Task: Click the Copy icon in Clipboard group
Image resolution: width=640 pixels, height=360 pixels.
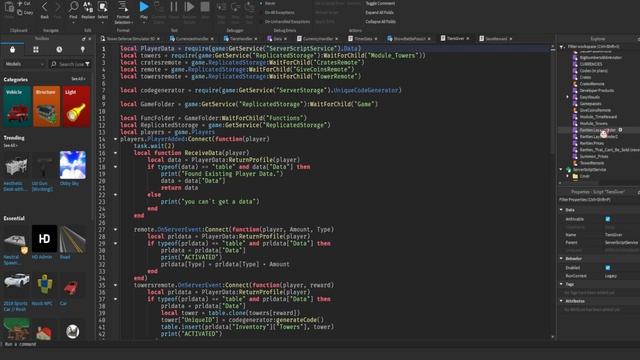Action: pyautogui.click(x=20, y=12)
